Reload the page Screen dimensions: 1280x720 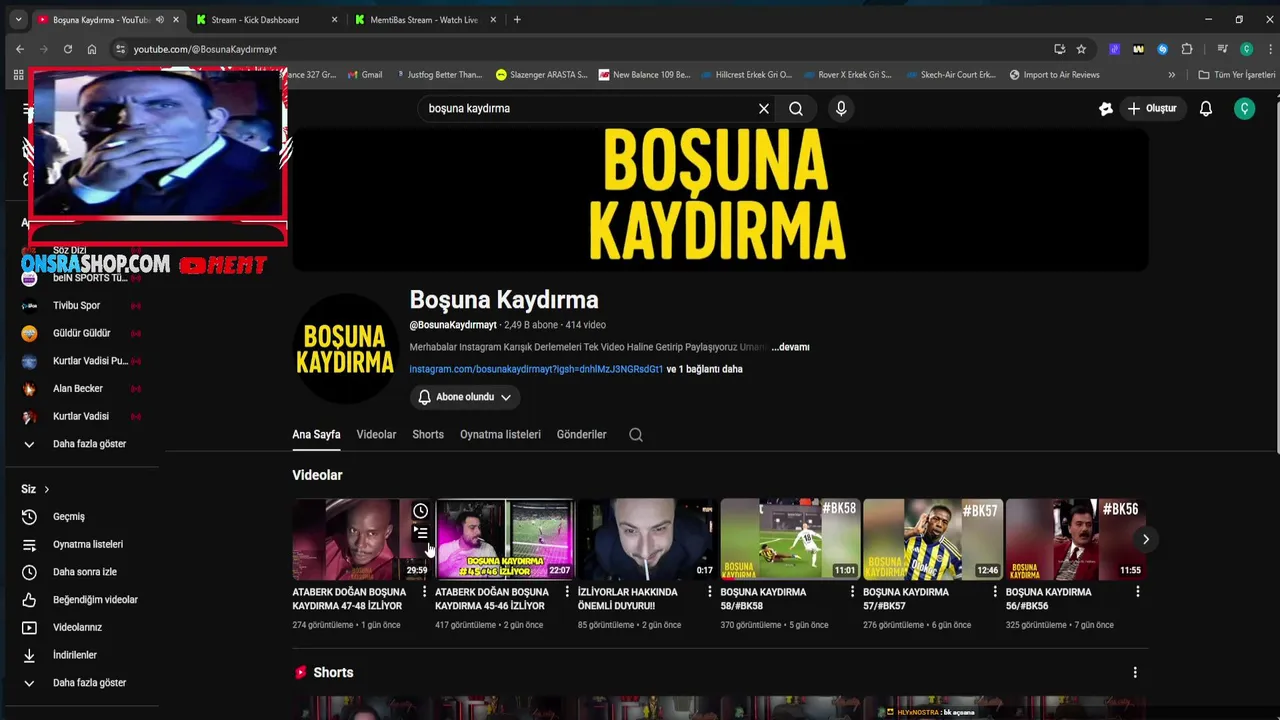click(x=67, y=49)
